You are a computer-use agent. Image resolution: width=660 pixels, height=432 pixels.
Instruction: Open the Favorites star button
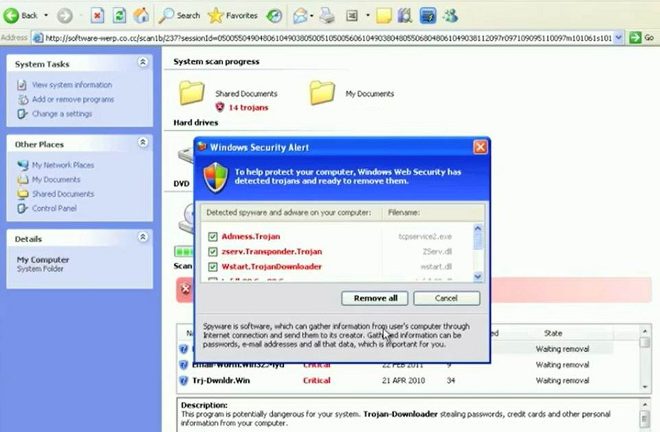click(x=233, y=16)
